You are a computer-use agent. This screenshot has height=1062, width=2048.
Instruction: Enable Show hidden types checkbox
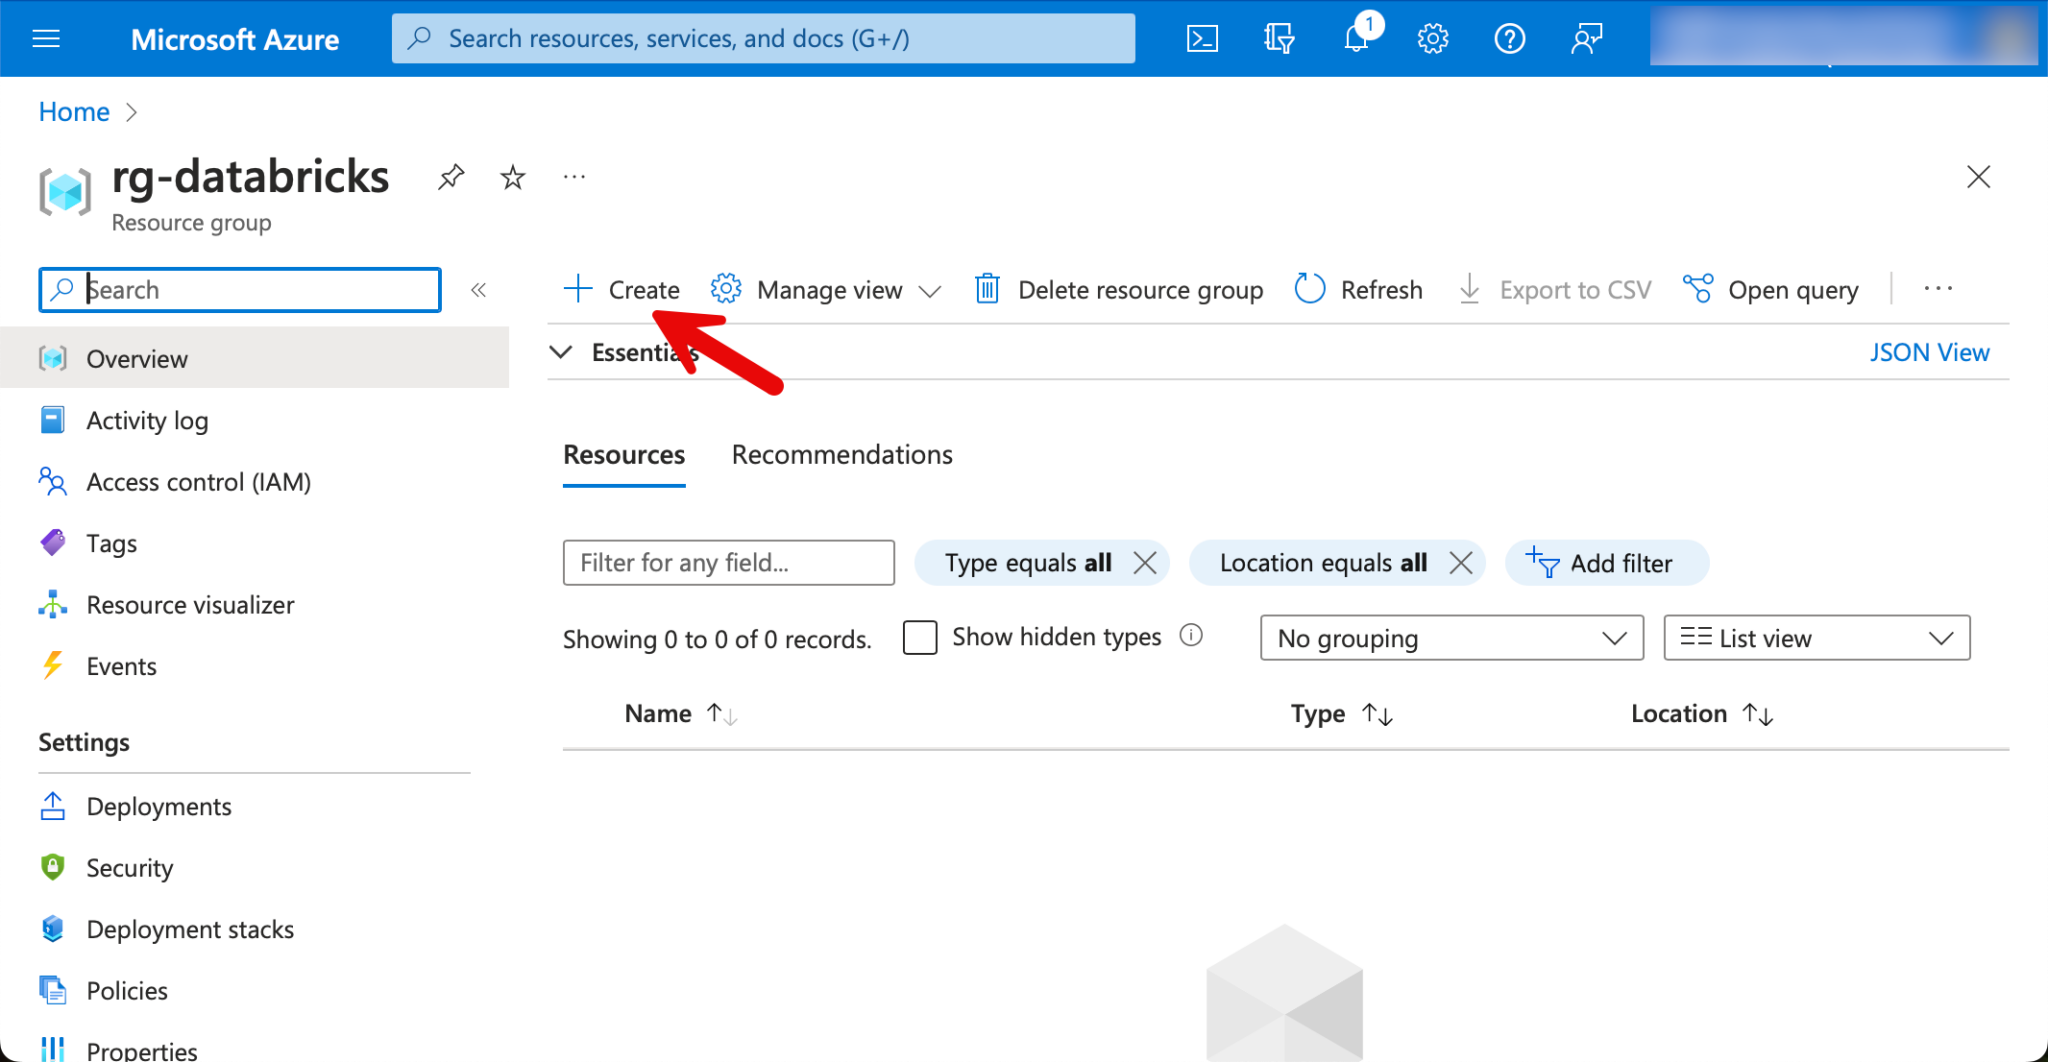pos(919,637)
